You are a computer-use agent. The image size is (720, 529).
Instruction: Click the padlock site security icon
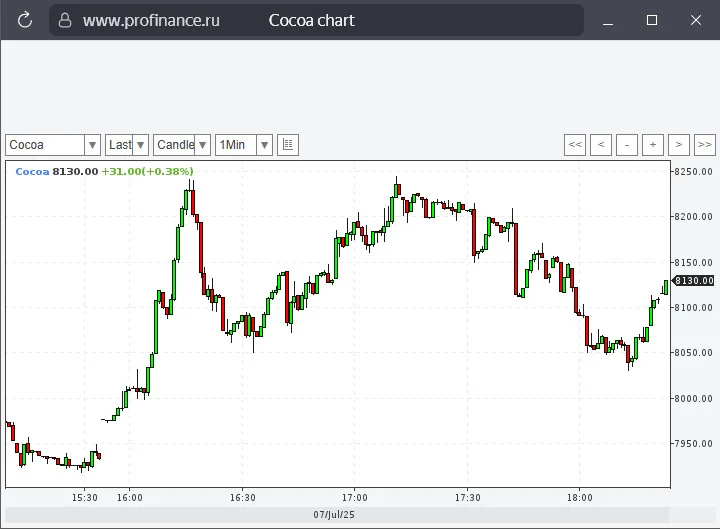(x=65, y=20)
